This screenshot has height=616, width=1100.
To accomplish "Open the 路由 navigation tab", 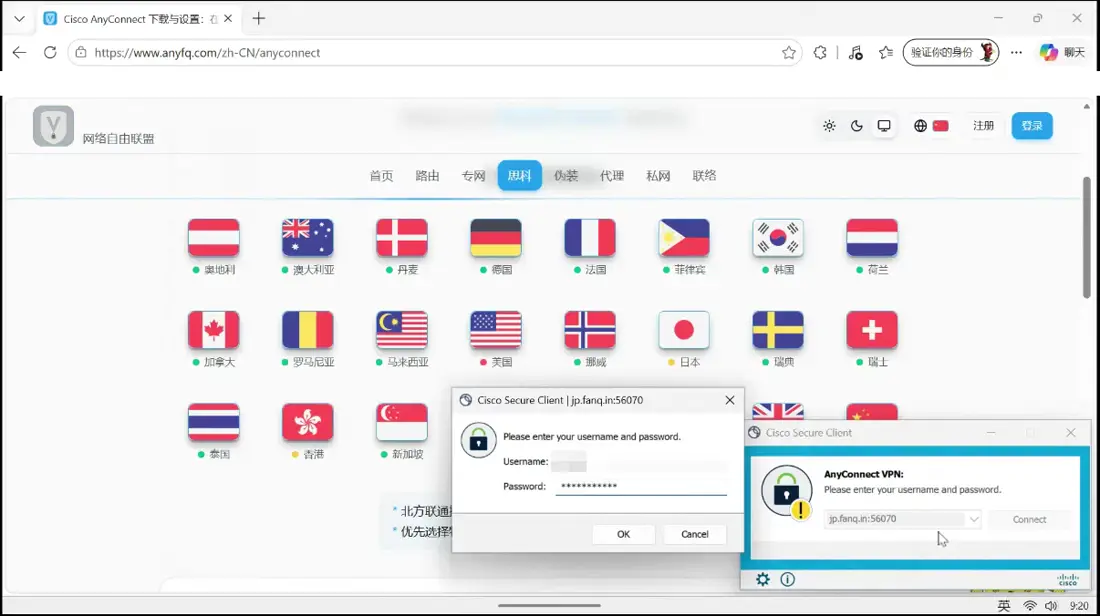I will [427, 175].
